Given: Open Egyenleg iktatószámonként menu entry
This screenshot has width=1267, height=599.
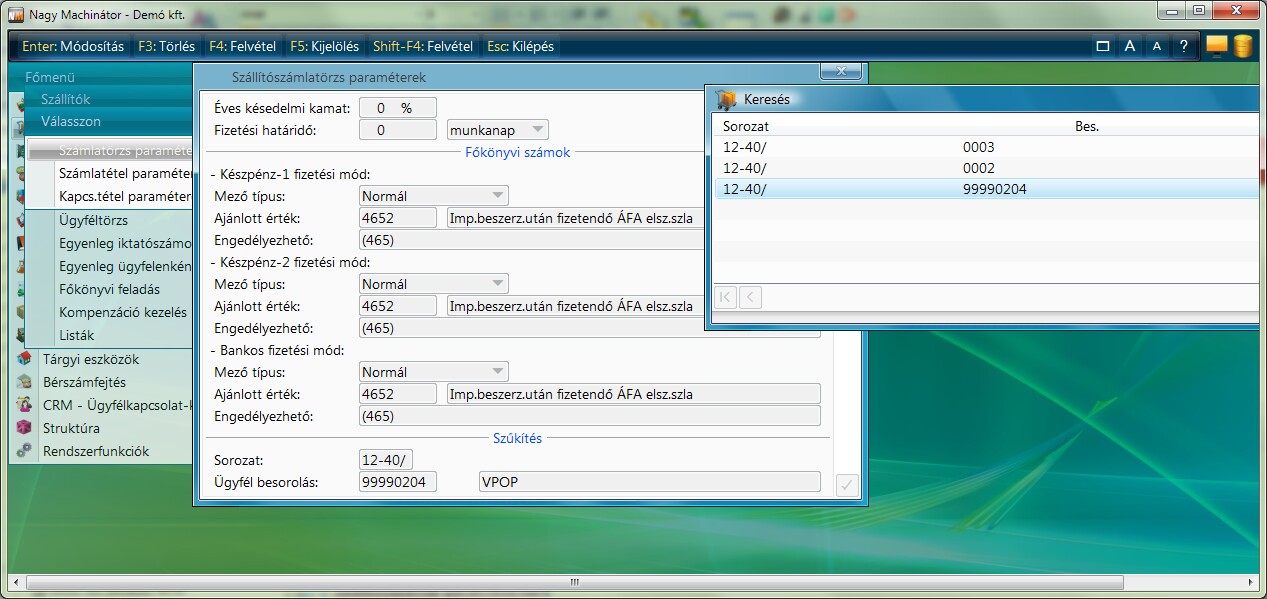Looking at the screenshot, I should point(124,243).
